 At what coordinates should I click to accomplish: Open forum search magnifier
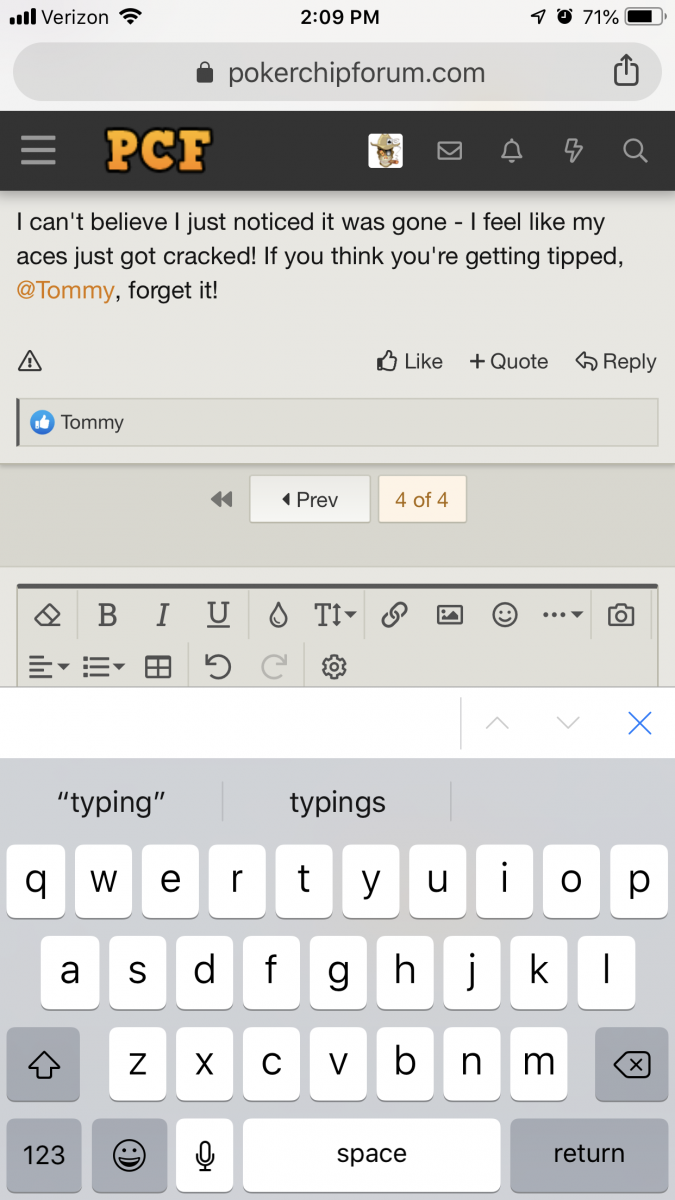pos(635,151)
